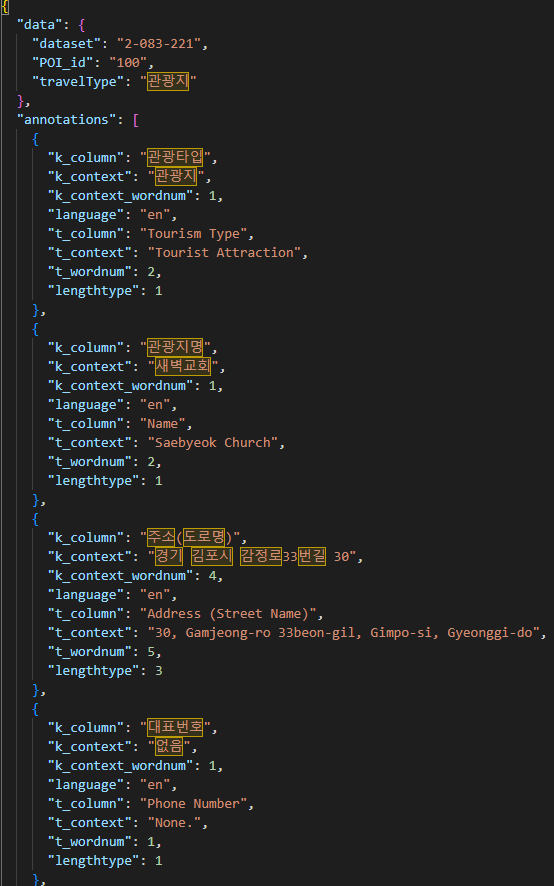The image size is (554, 886).
Task: Select the lengthtype value 3
Action: pos(159,671)
